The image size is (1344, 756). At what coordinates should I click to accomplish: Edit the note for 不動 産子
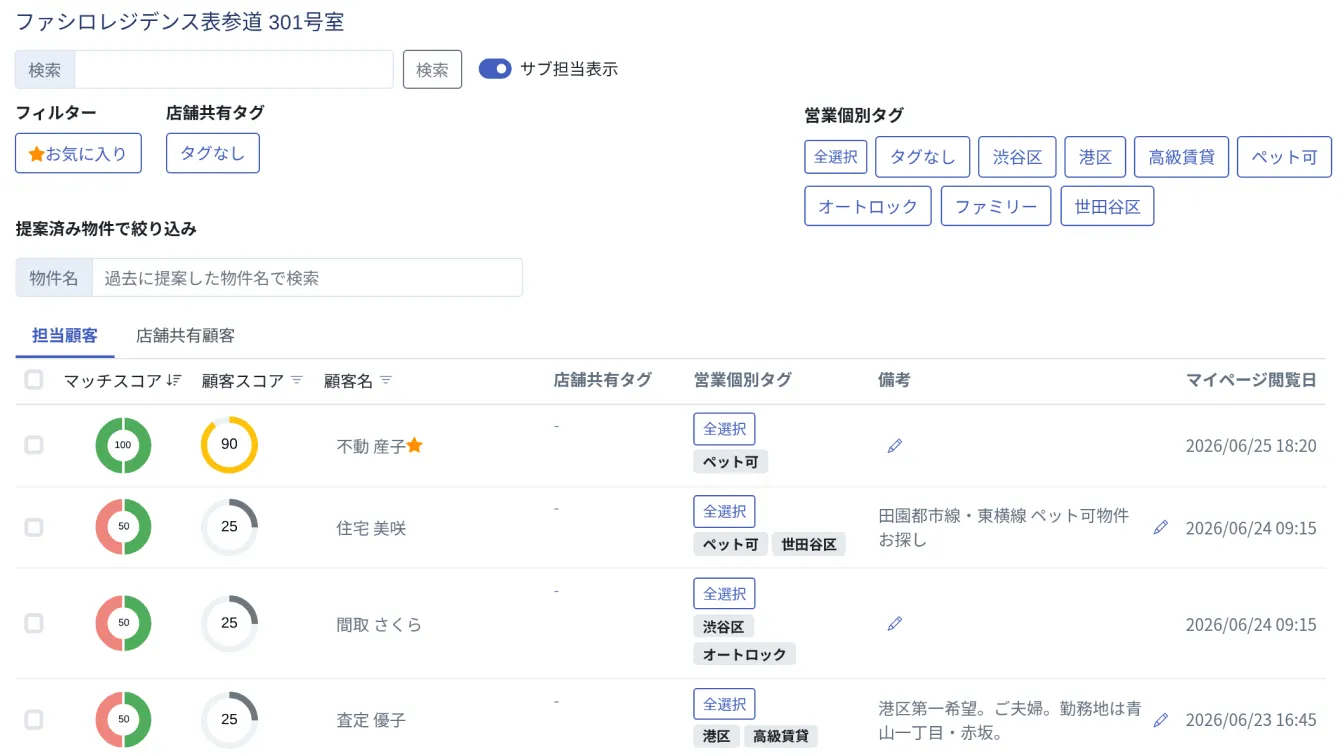click(x=895, y=446)
